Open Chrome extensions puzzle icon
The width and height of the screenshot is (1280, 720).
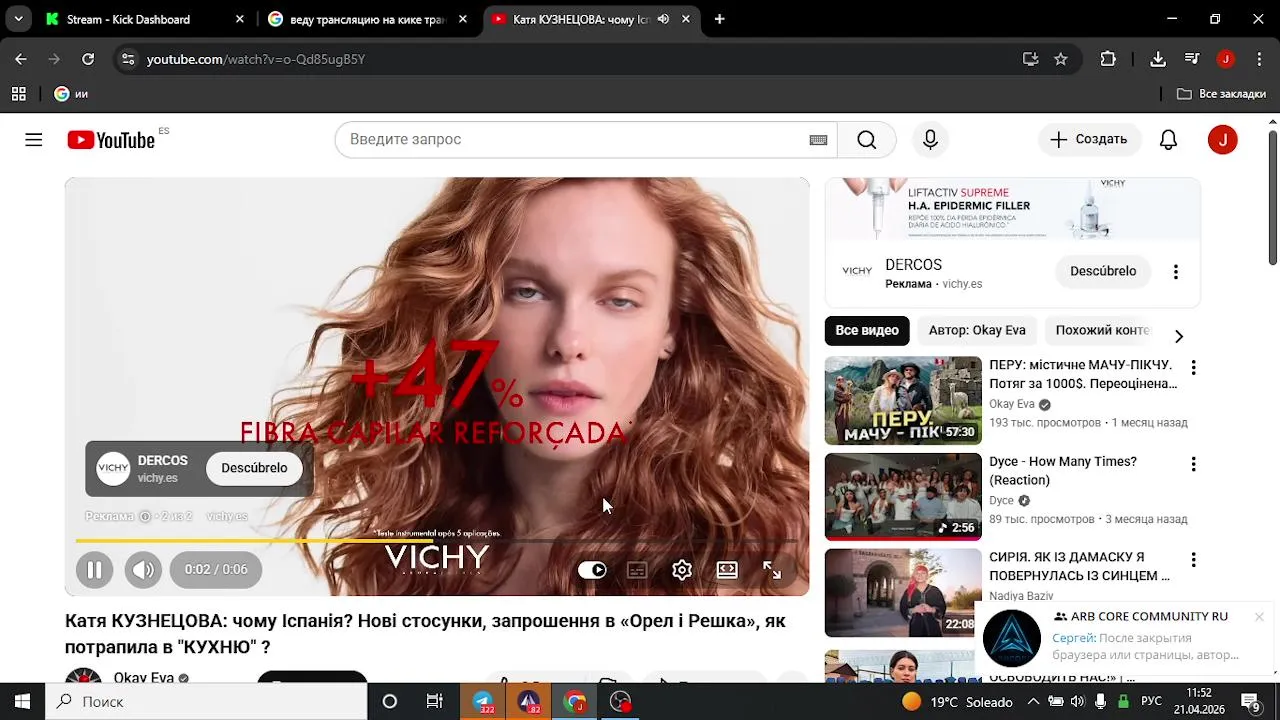click(x=1108, y=59)
